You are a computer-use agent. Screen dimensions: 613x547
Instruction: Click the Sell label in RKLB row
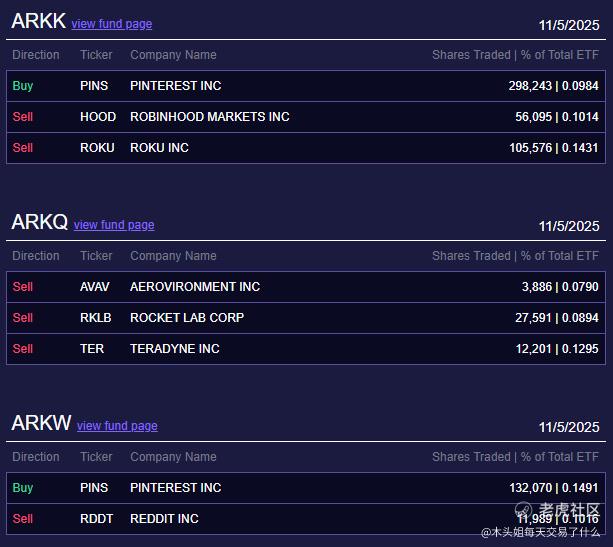coord(23,317)
